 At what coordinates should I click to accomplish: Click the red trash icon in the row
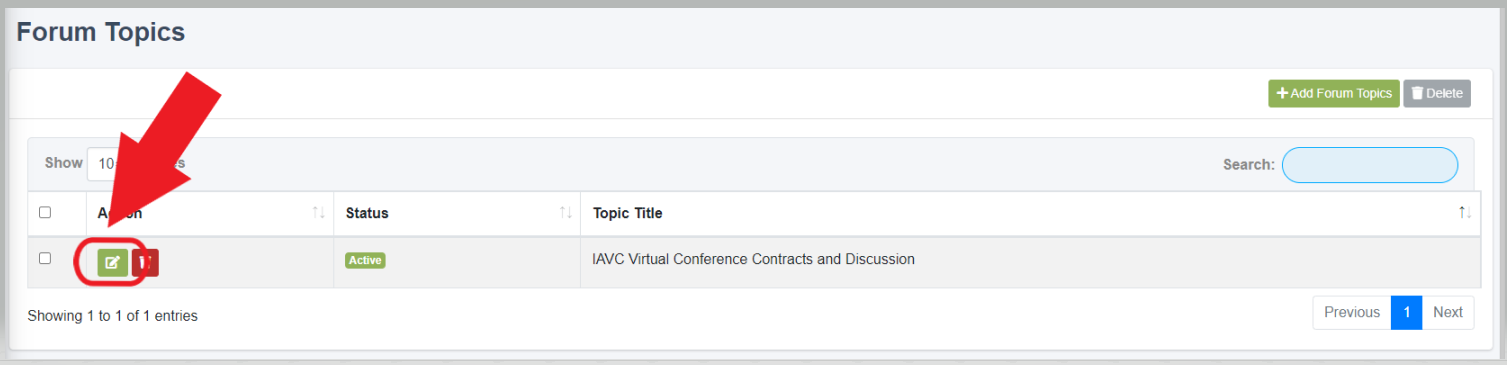point(146,262)
